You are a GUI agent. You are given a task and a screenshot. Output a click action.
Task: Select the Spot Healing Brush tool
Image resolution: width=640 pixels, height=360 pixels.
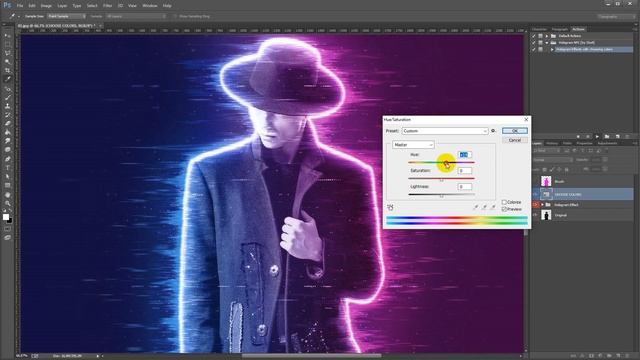click(x=7, y=89)
